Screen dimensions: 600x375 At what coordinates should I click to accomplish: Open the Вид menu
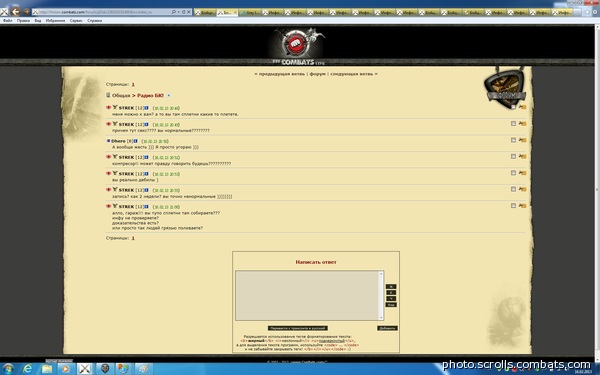38,21
